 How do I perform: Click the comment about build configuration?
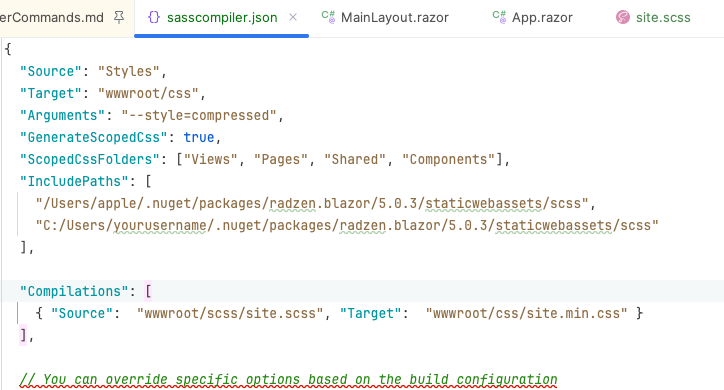(289, 380)
